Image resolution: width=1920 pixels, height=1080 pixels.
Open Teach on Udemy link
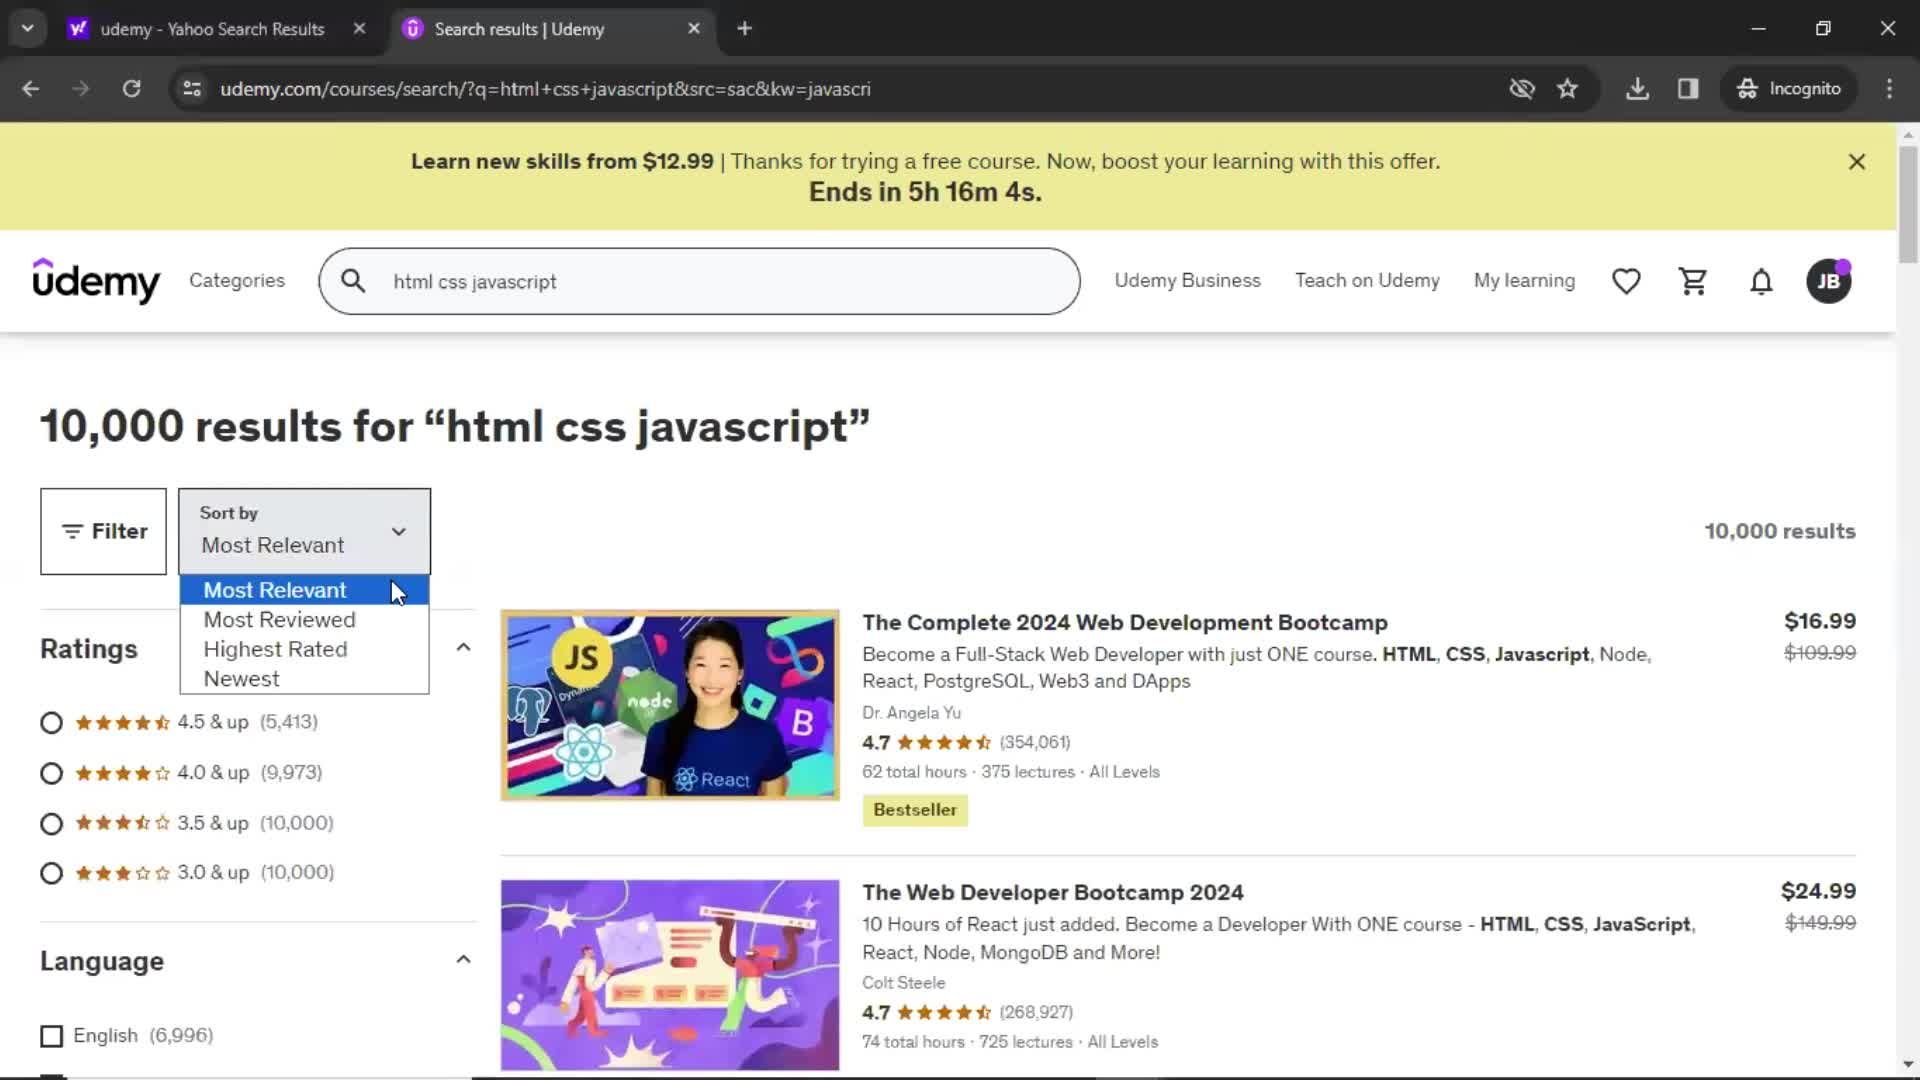pos(1367,281)
